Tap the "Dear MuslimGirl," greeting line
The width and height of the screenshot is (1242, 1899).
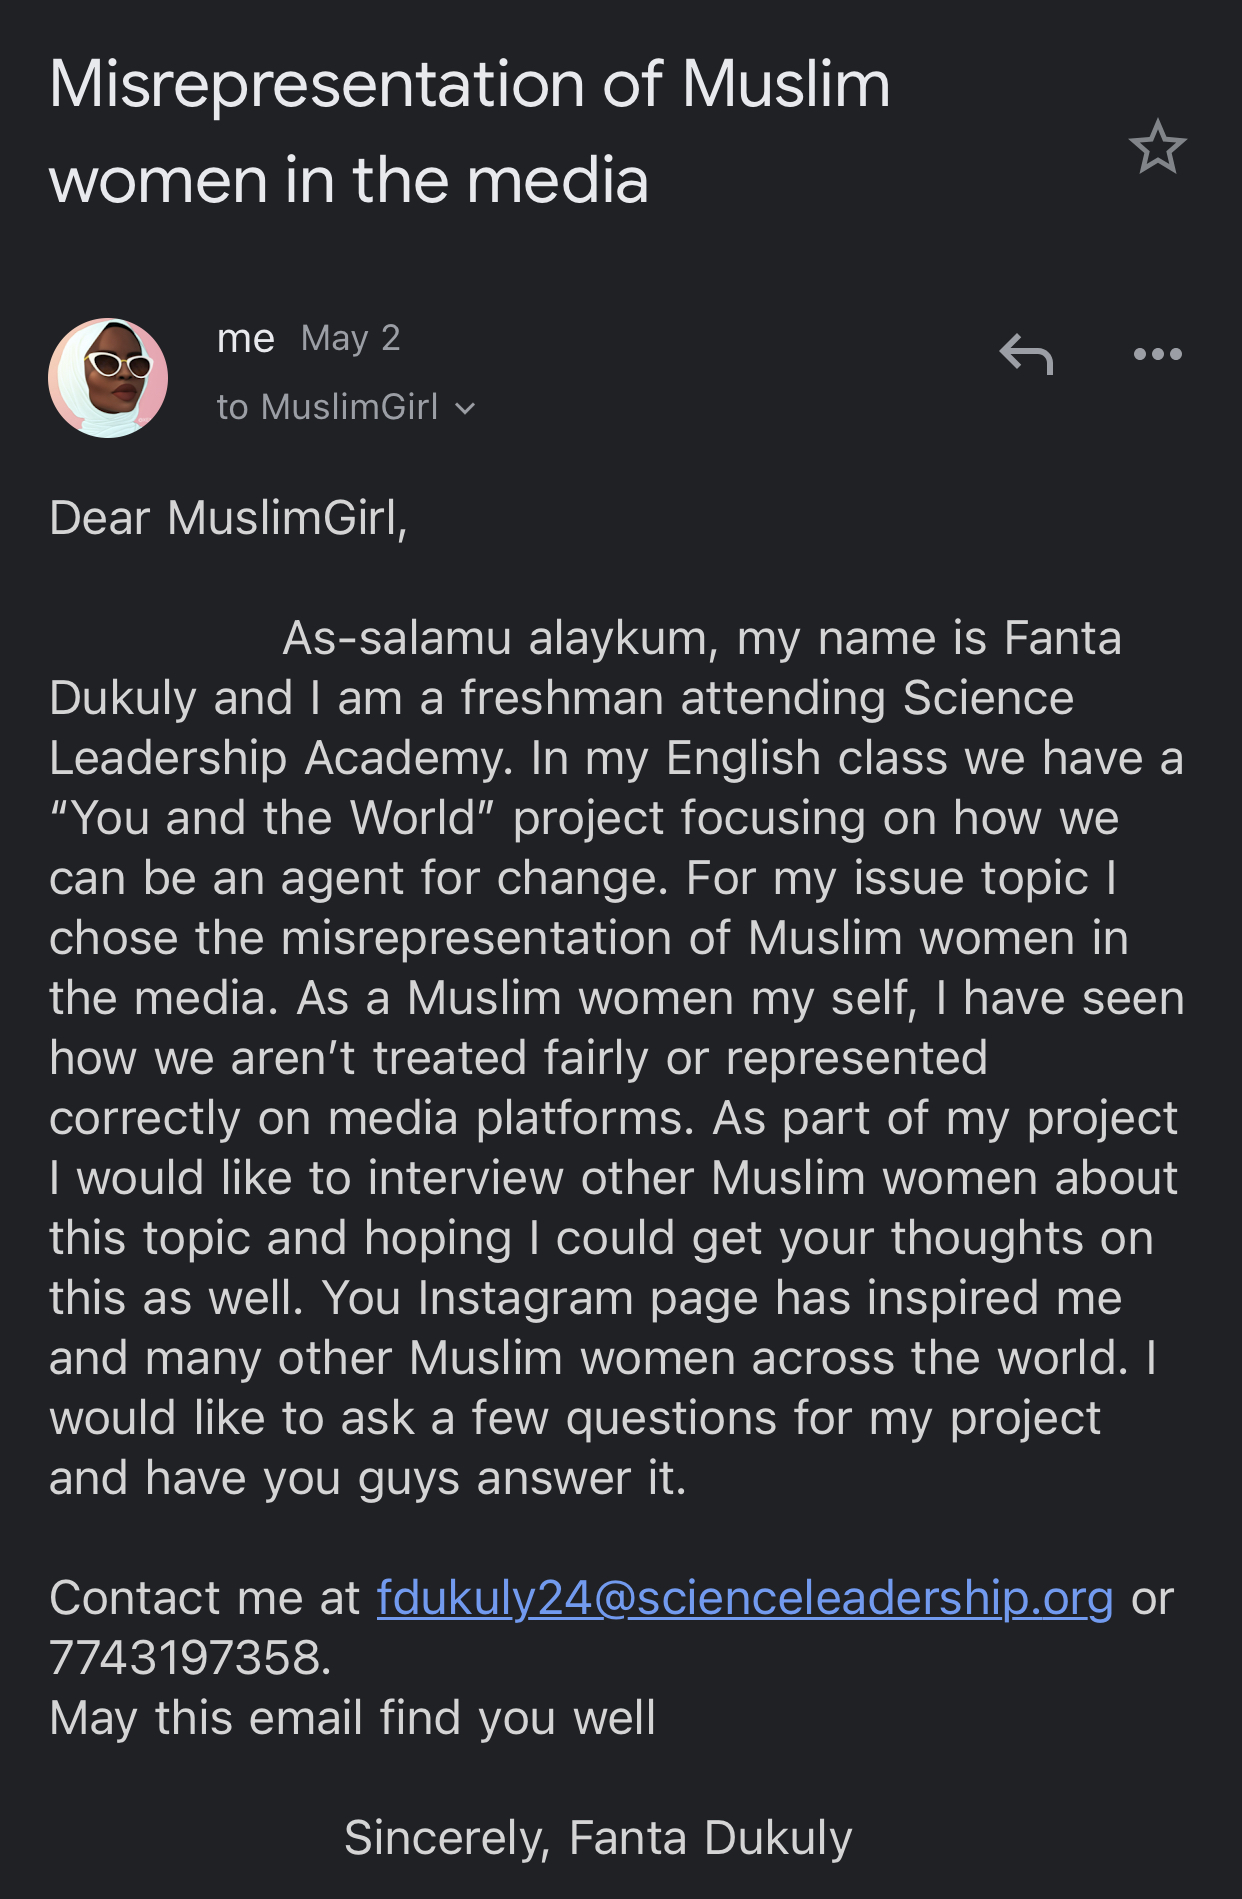tap(228, 518)
